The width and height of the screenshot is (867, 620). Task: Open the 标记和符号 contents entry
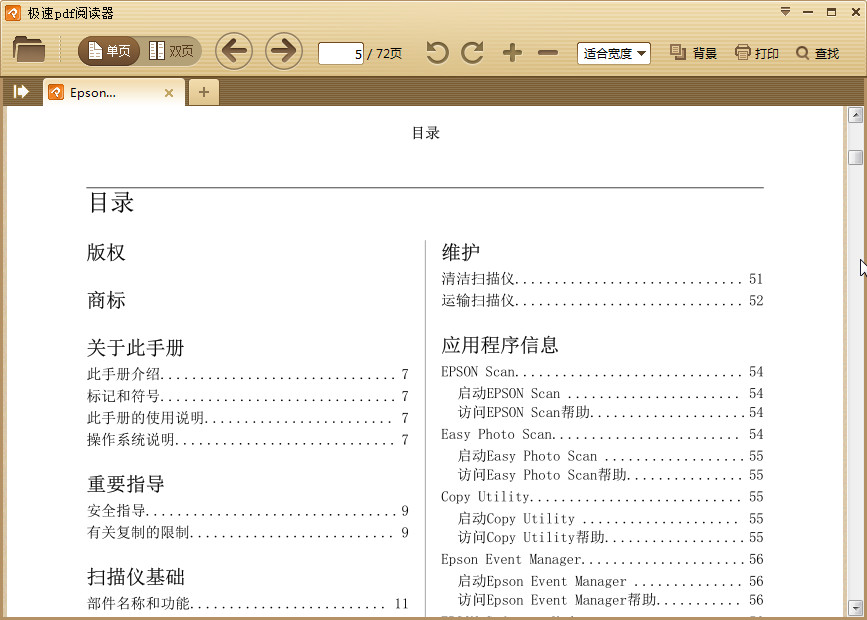(x=248, y=396)
